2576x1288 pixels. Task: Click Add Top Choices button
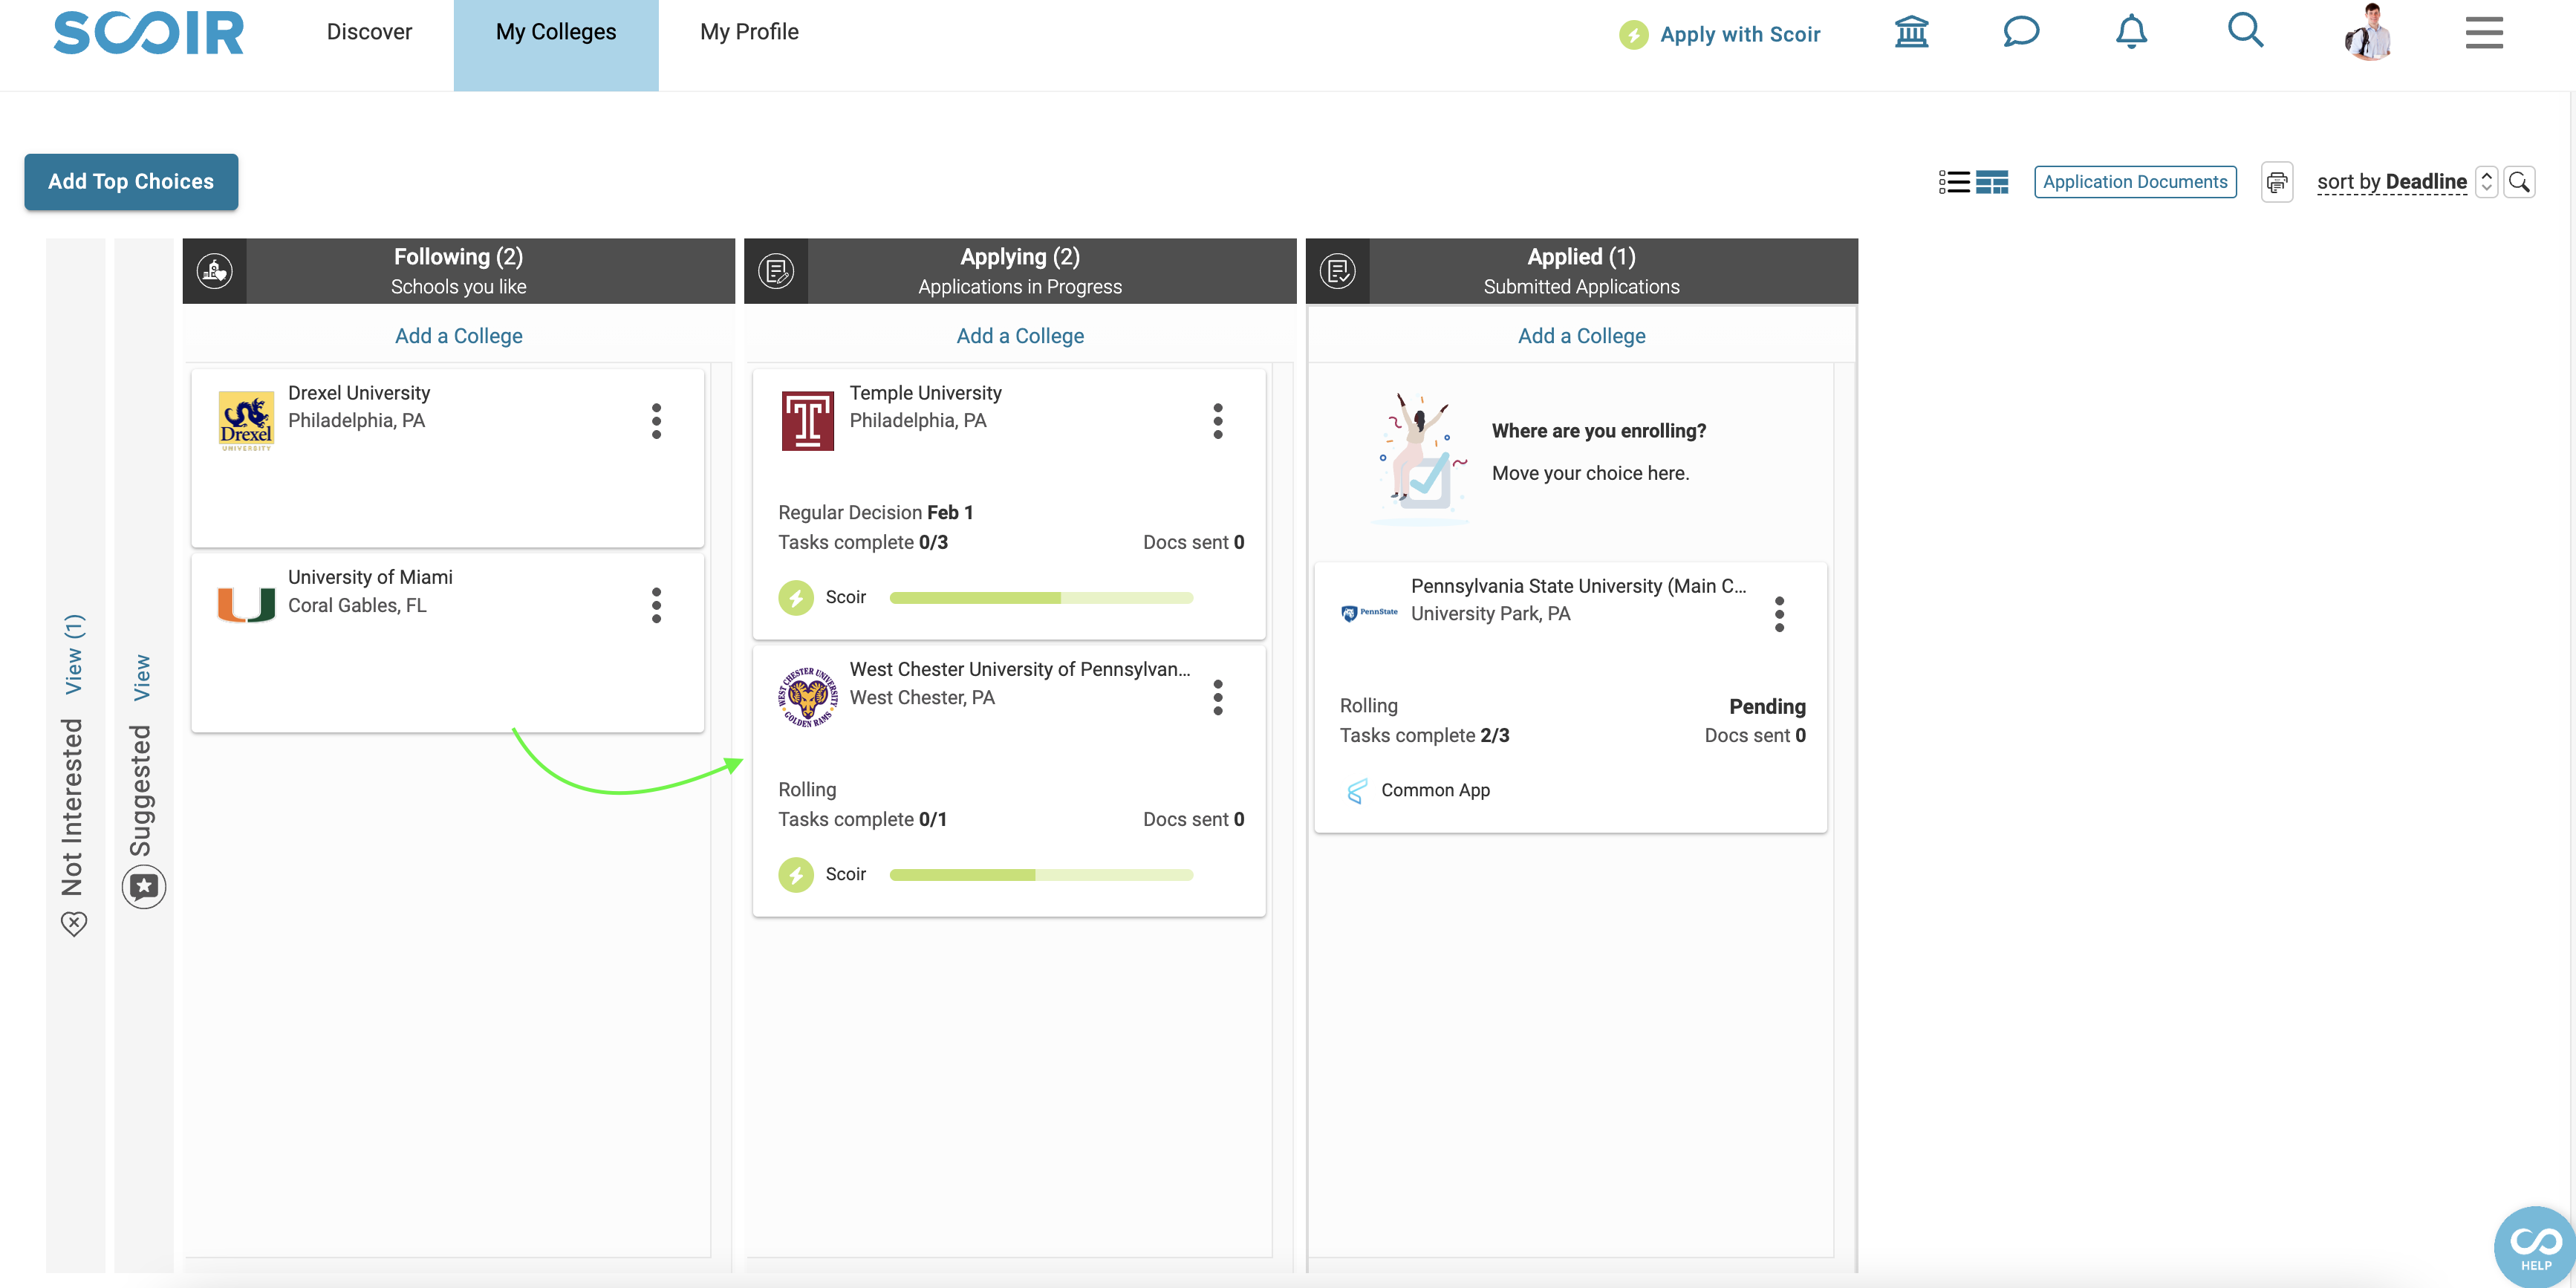[x=131, y=182]
